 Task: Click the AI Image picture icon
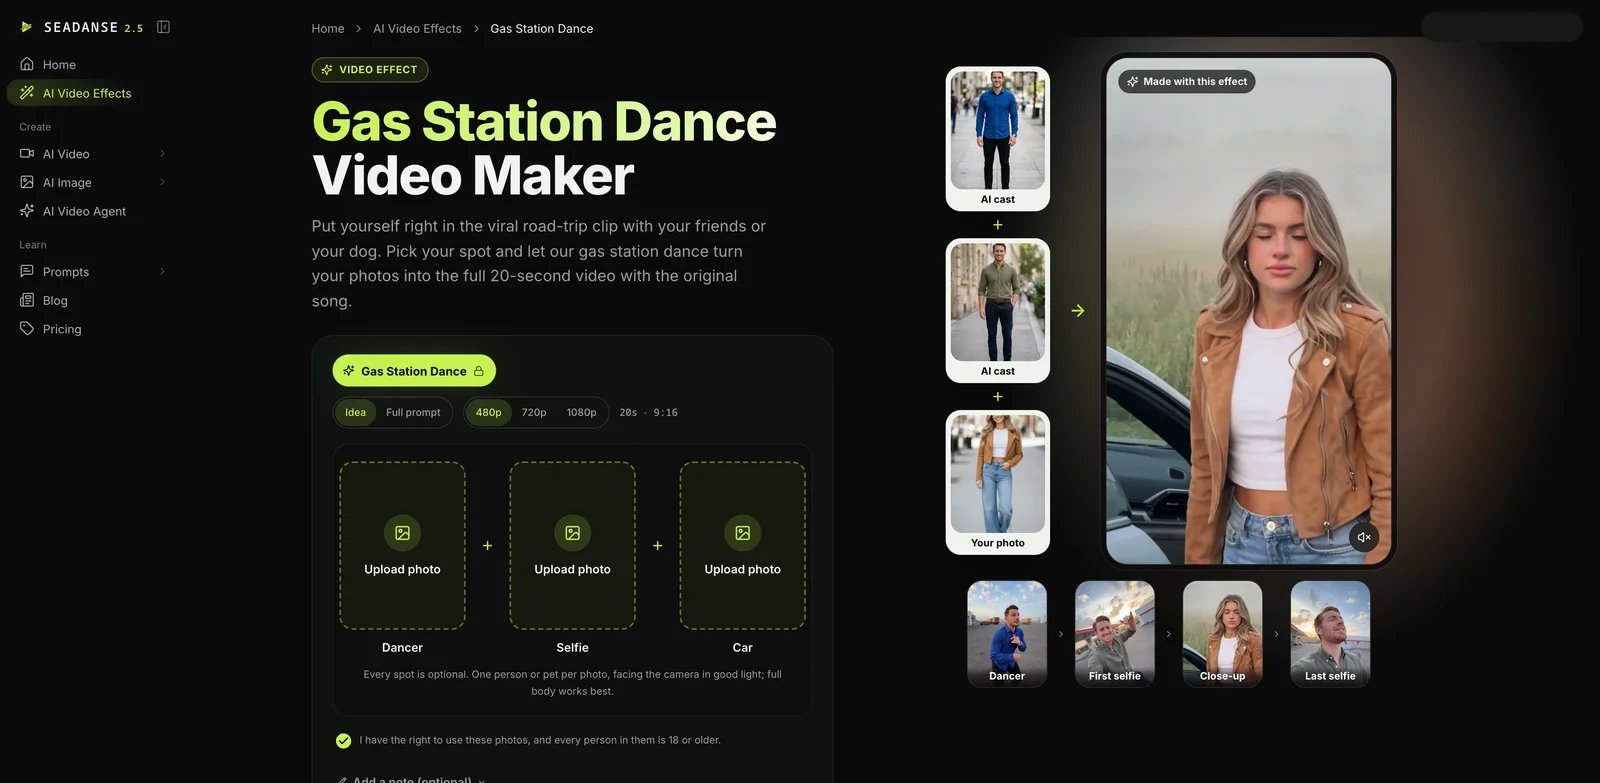point(27,182)
